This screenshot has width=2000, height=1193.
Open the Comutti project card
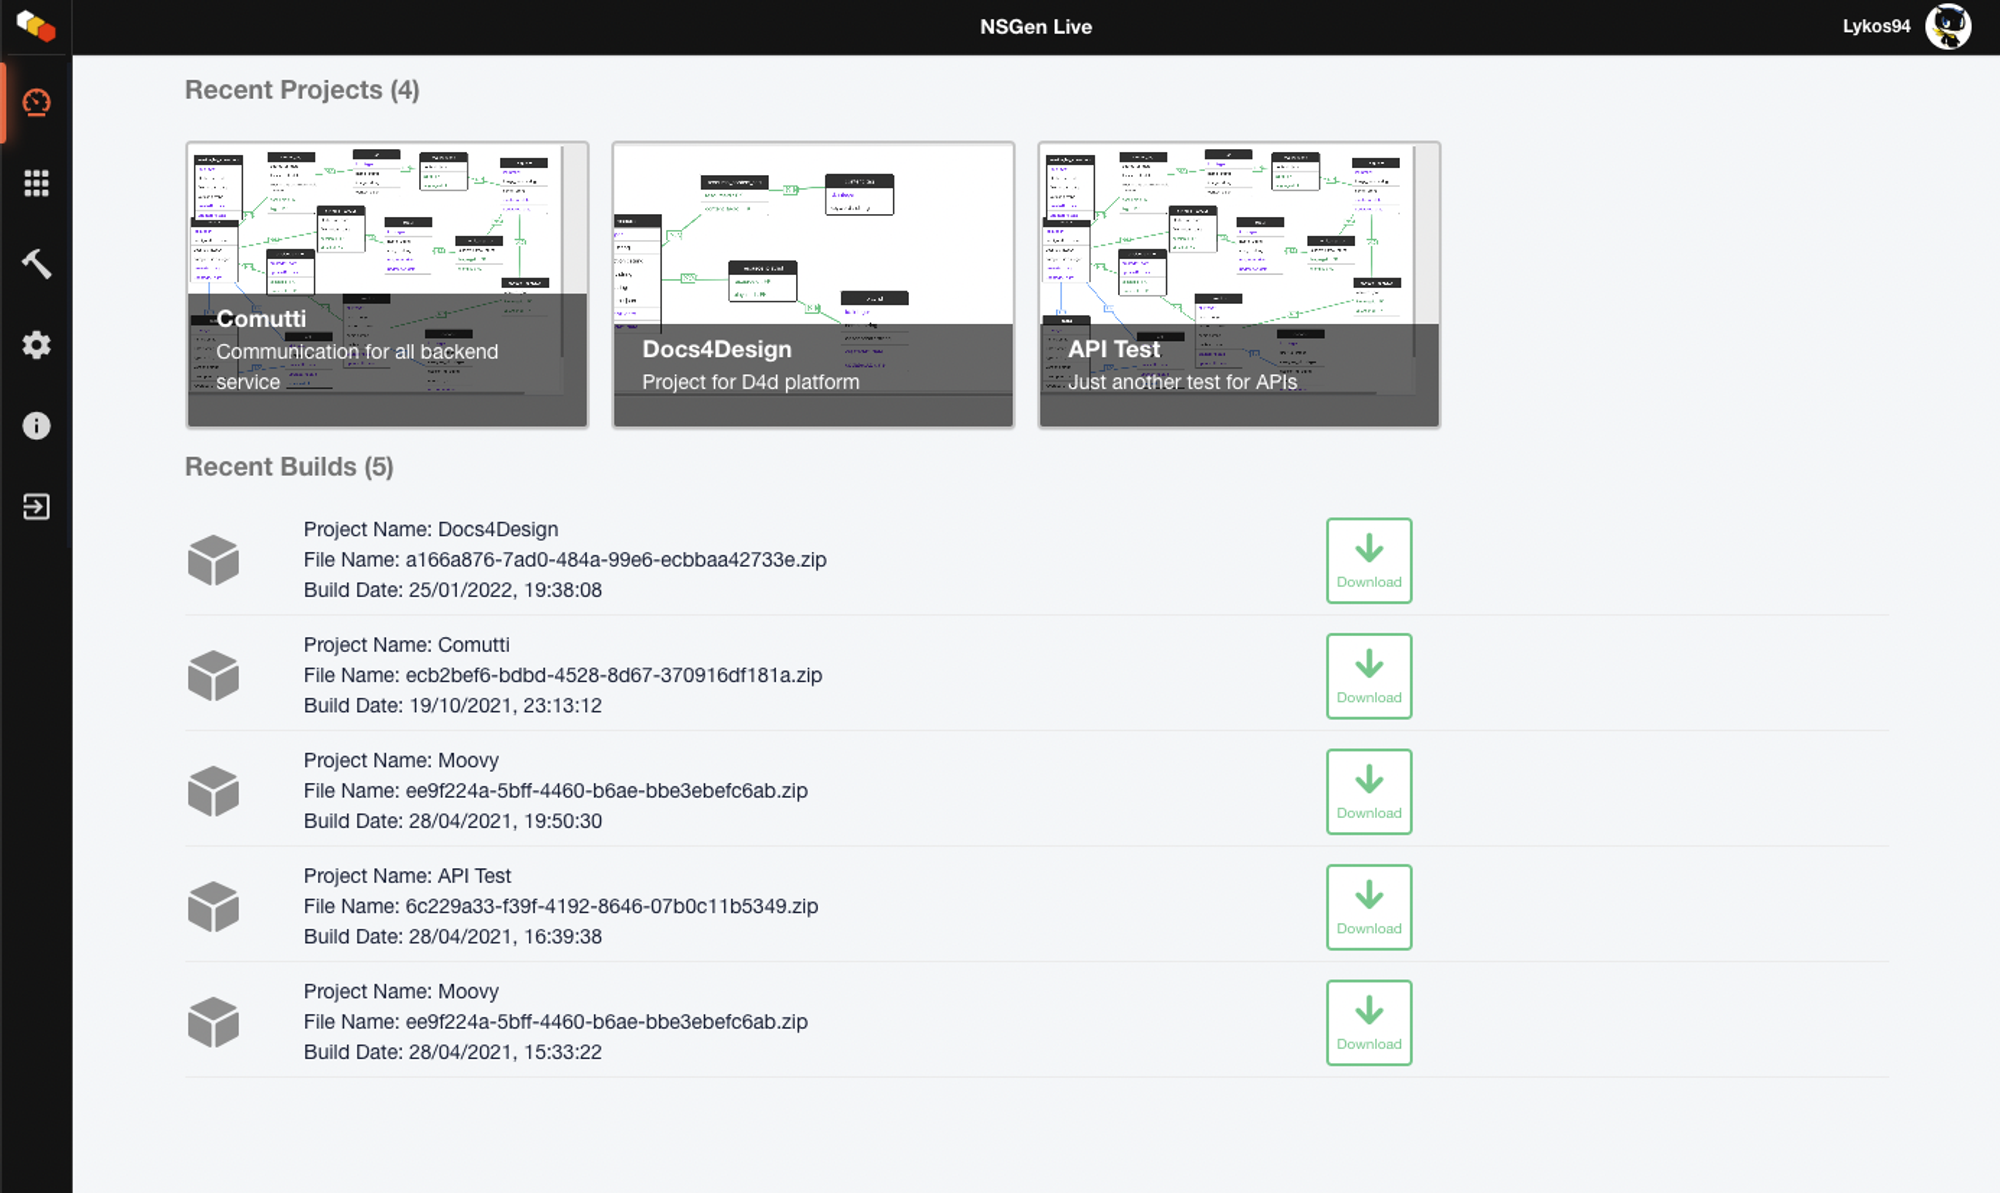pos(387,285)
